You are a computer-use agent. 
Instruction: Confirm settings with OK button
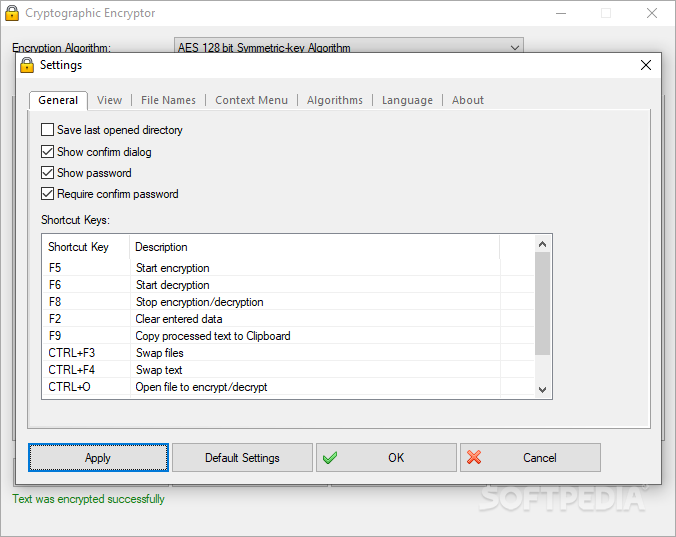[x=386, y=458]
